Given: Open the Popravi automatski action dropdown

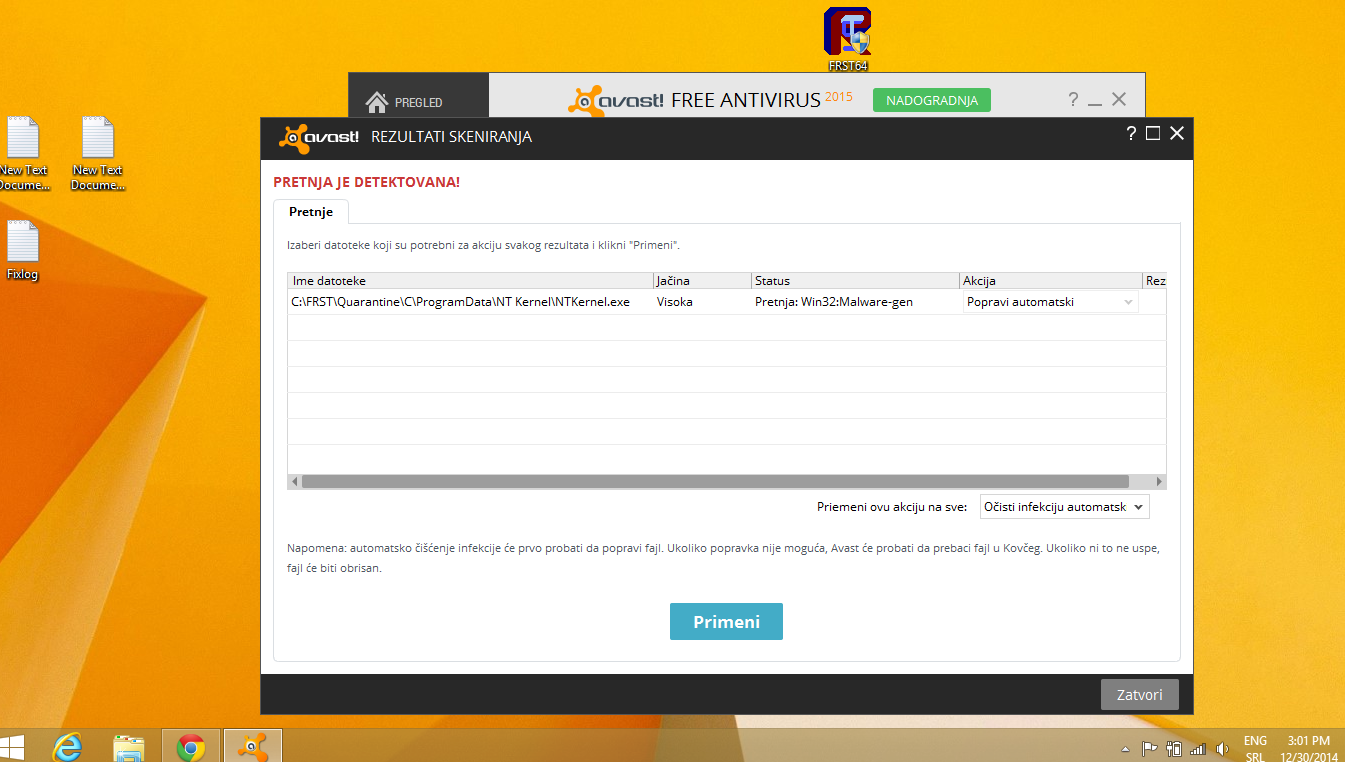Looking at the screenshot, I should click(1050, 302).
